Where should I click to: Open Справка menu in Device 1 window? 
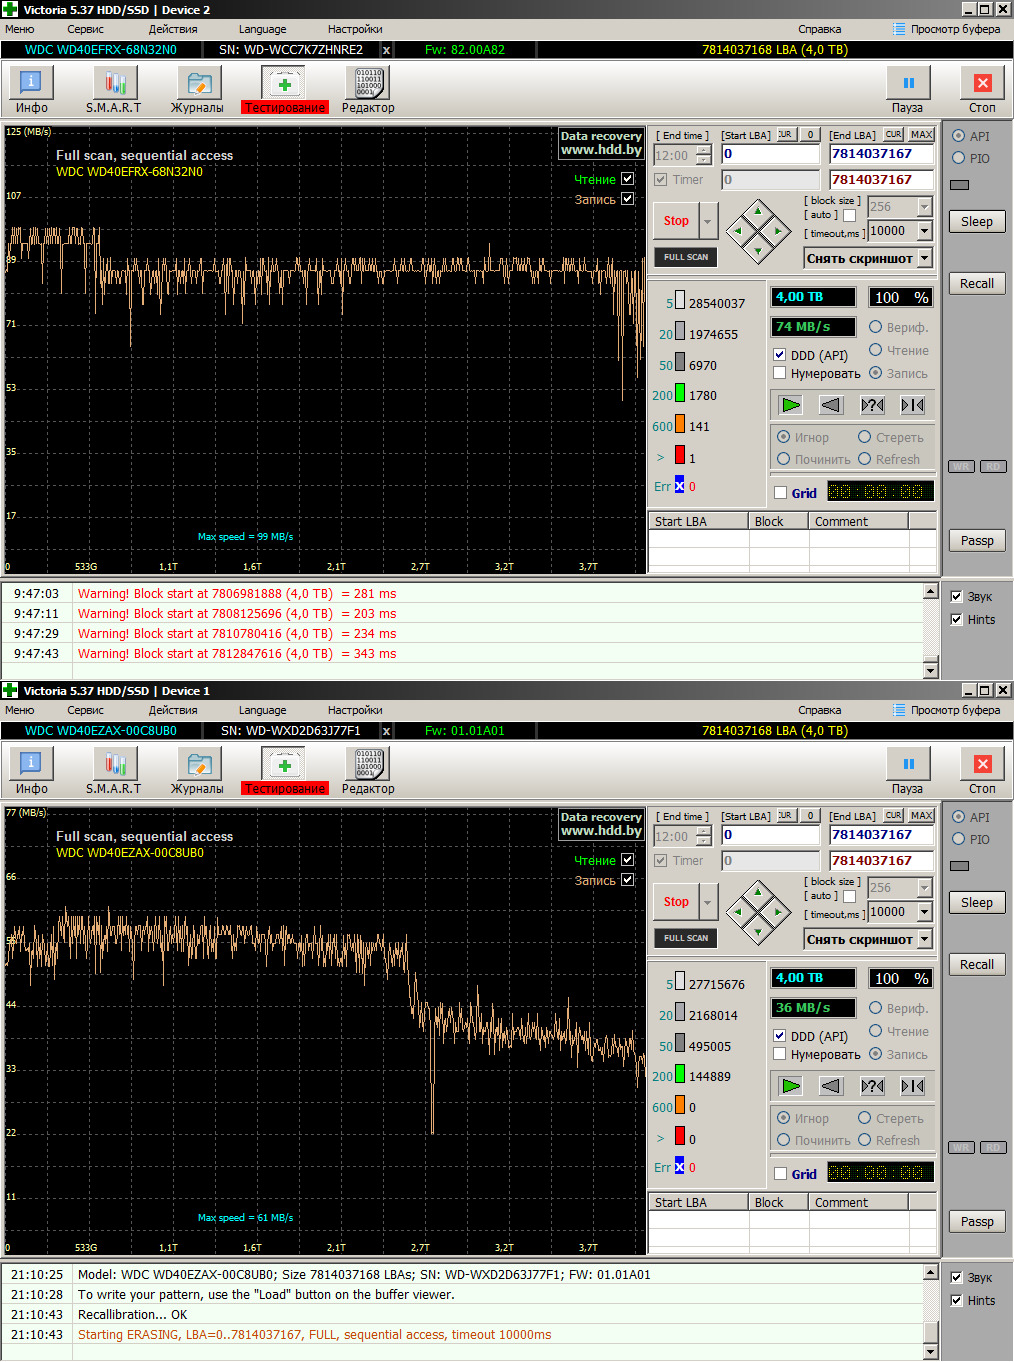(820, 710)
